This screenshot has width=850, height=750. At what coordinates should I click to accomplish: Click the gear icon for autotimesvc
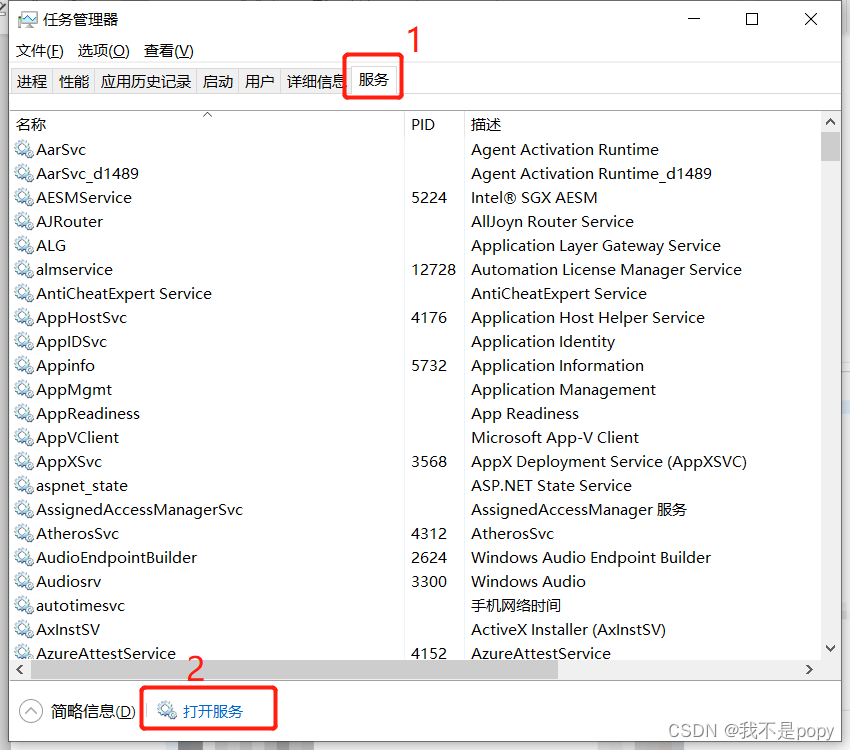tap(24, 605)
